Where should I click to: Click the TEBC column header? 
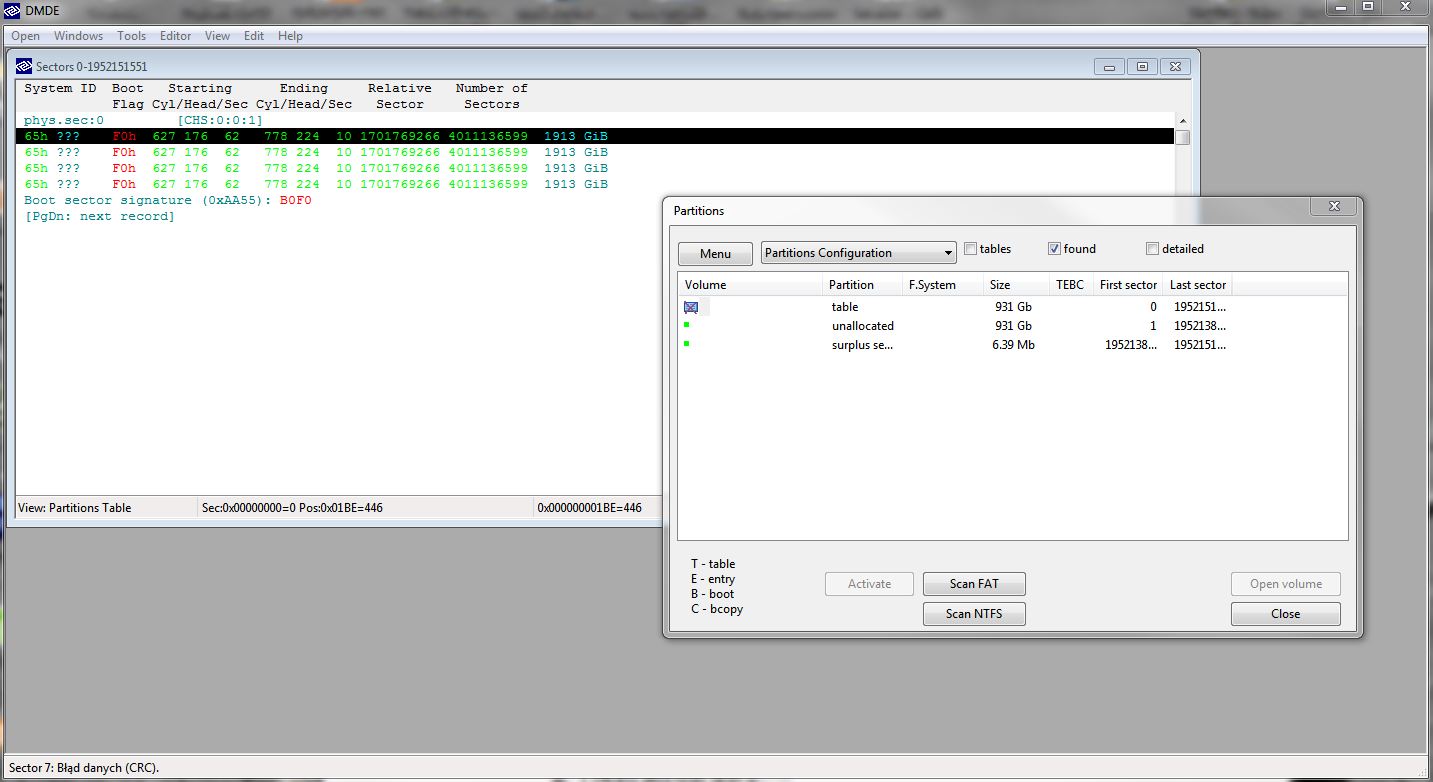pyautogui.click(x=1071, y=285)
